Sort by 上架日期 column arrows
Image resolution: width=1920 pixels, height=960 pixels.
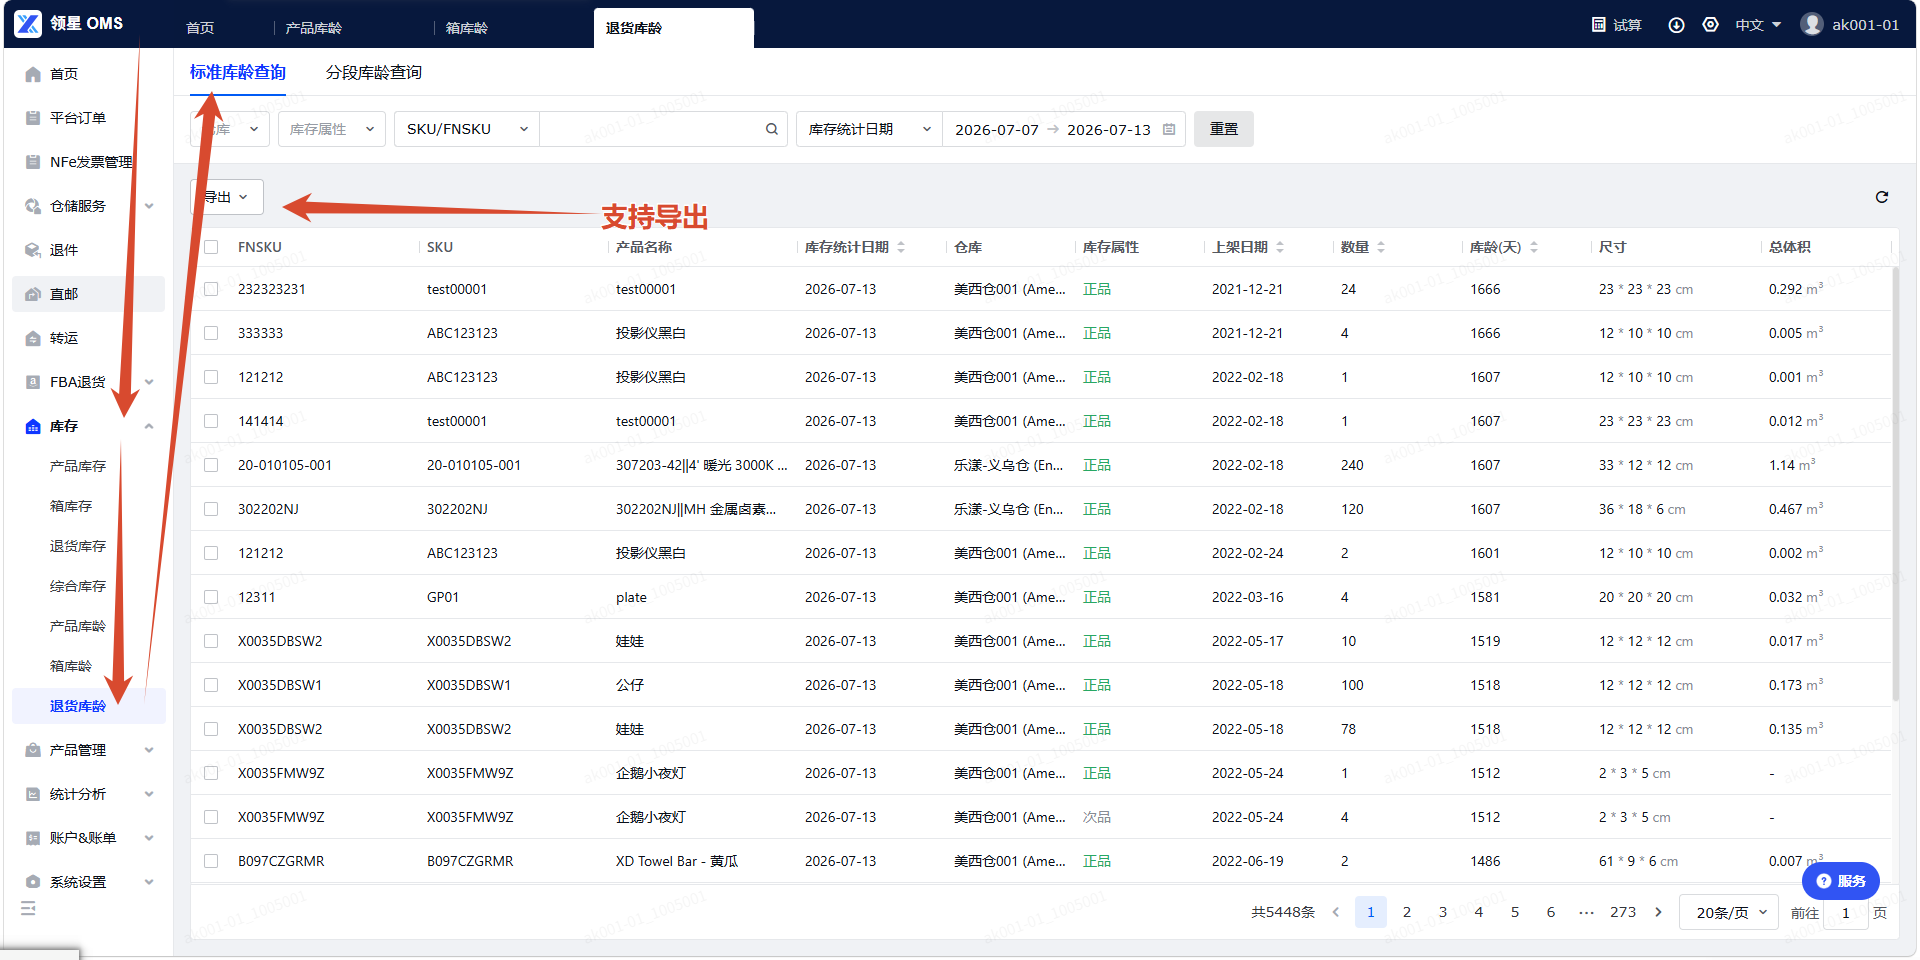click(1280, 247)
